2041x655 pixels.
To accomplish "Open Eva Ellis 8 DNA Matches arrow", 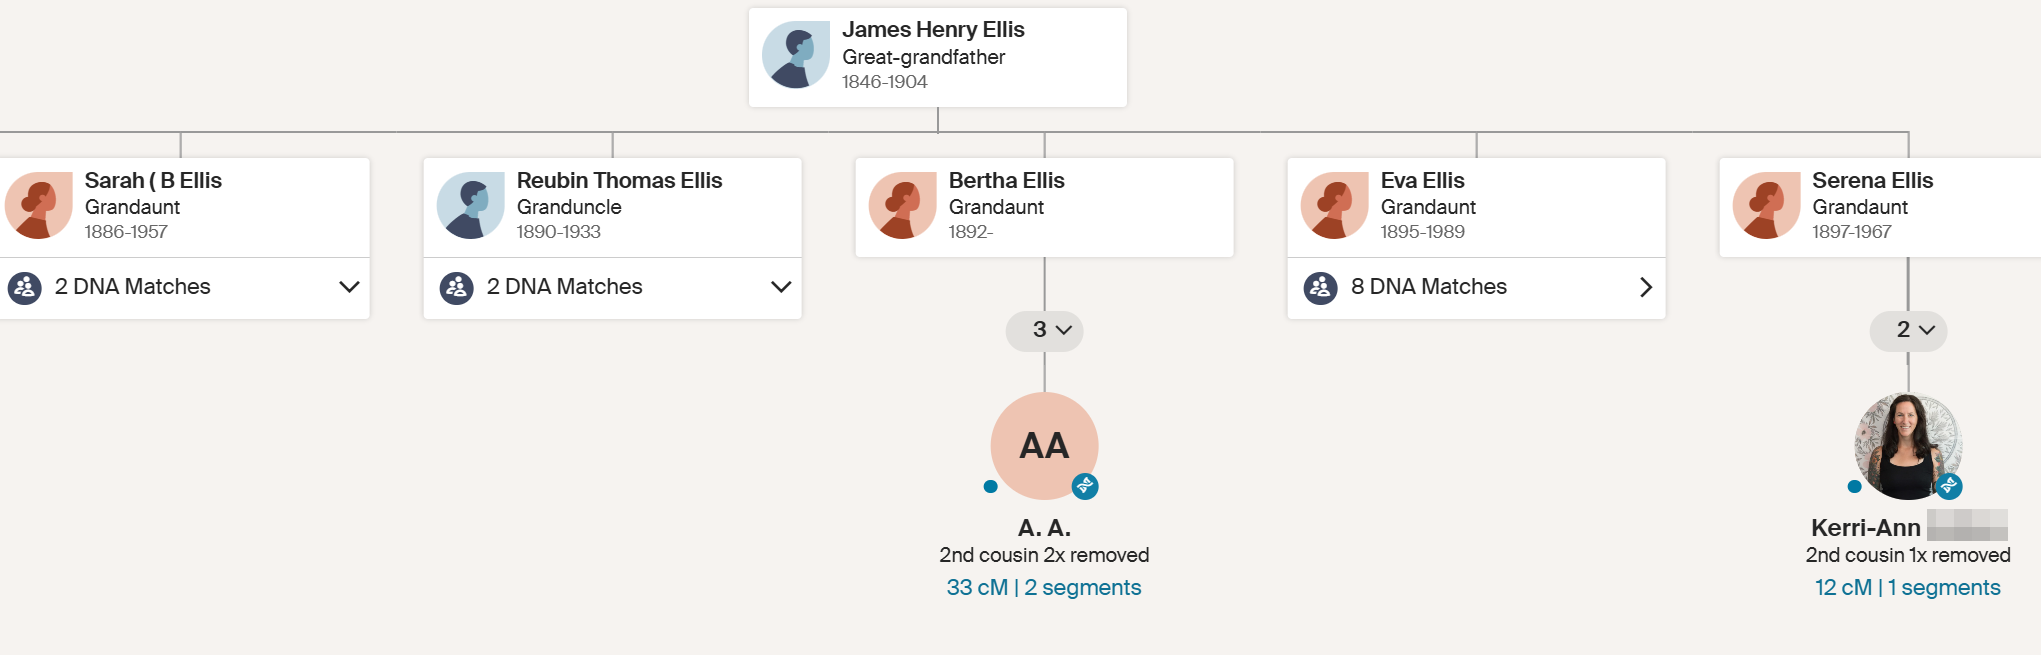I will click(1645, 287).
